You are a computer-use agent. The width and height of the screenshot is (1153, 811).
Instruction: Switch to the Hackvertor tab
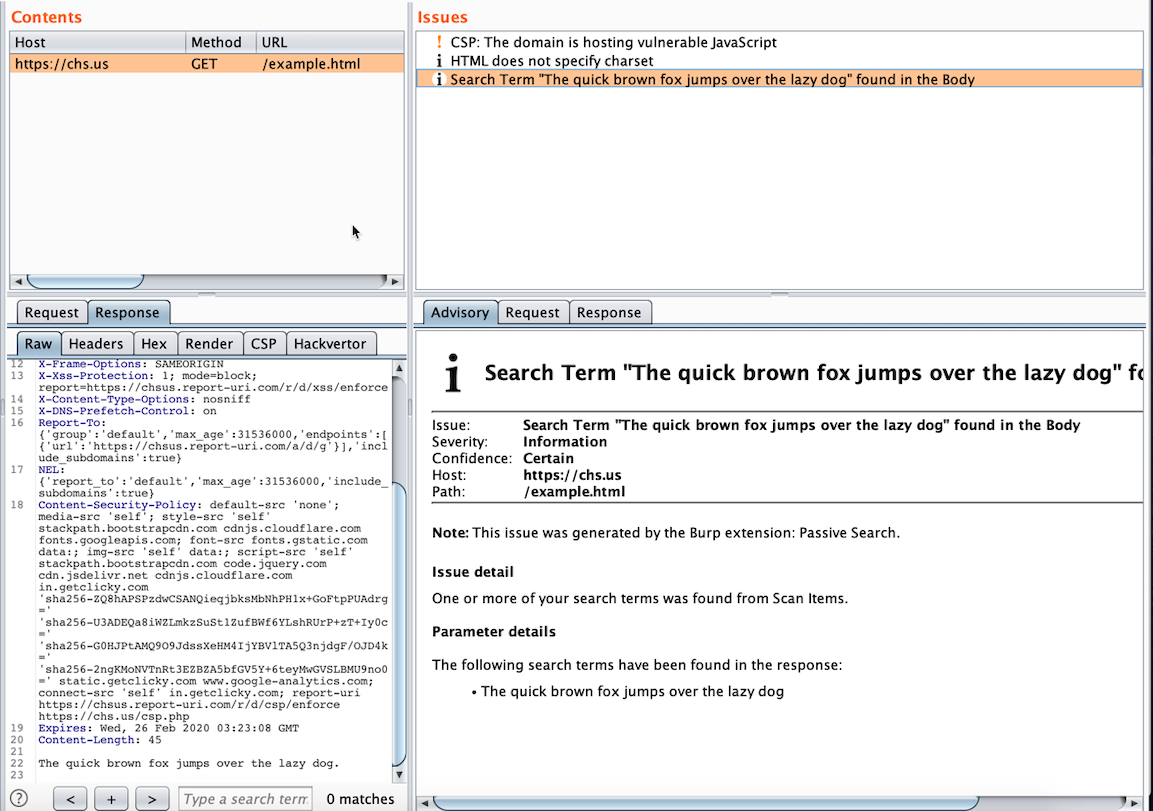click(x=330, y=344)
